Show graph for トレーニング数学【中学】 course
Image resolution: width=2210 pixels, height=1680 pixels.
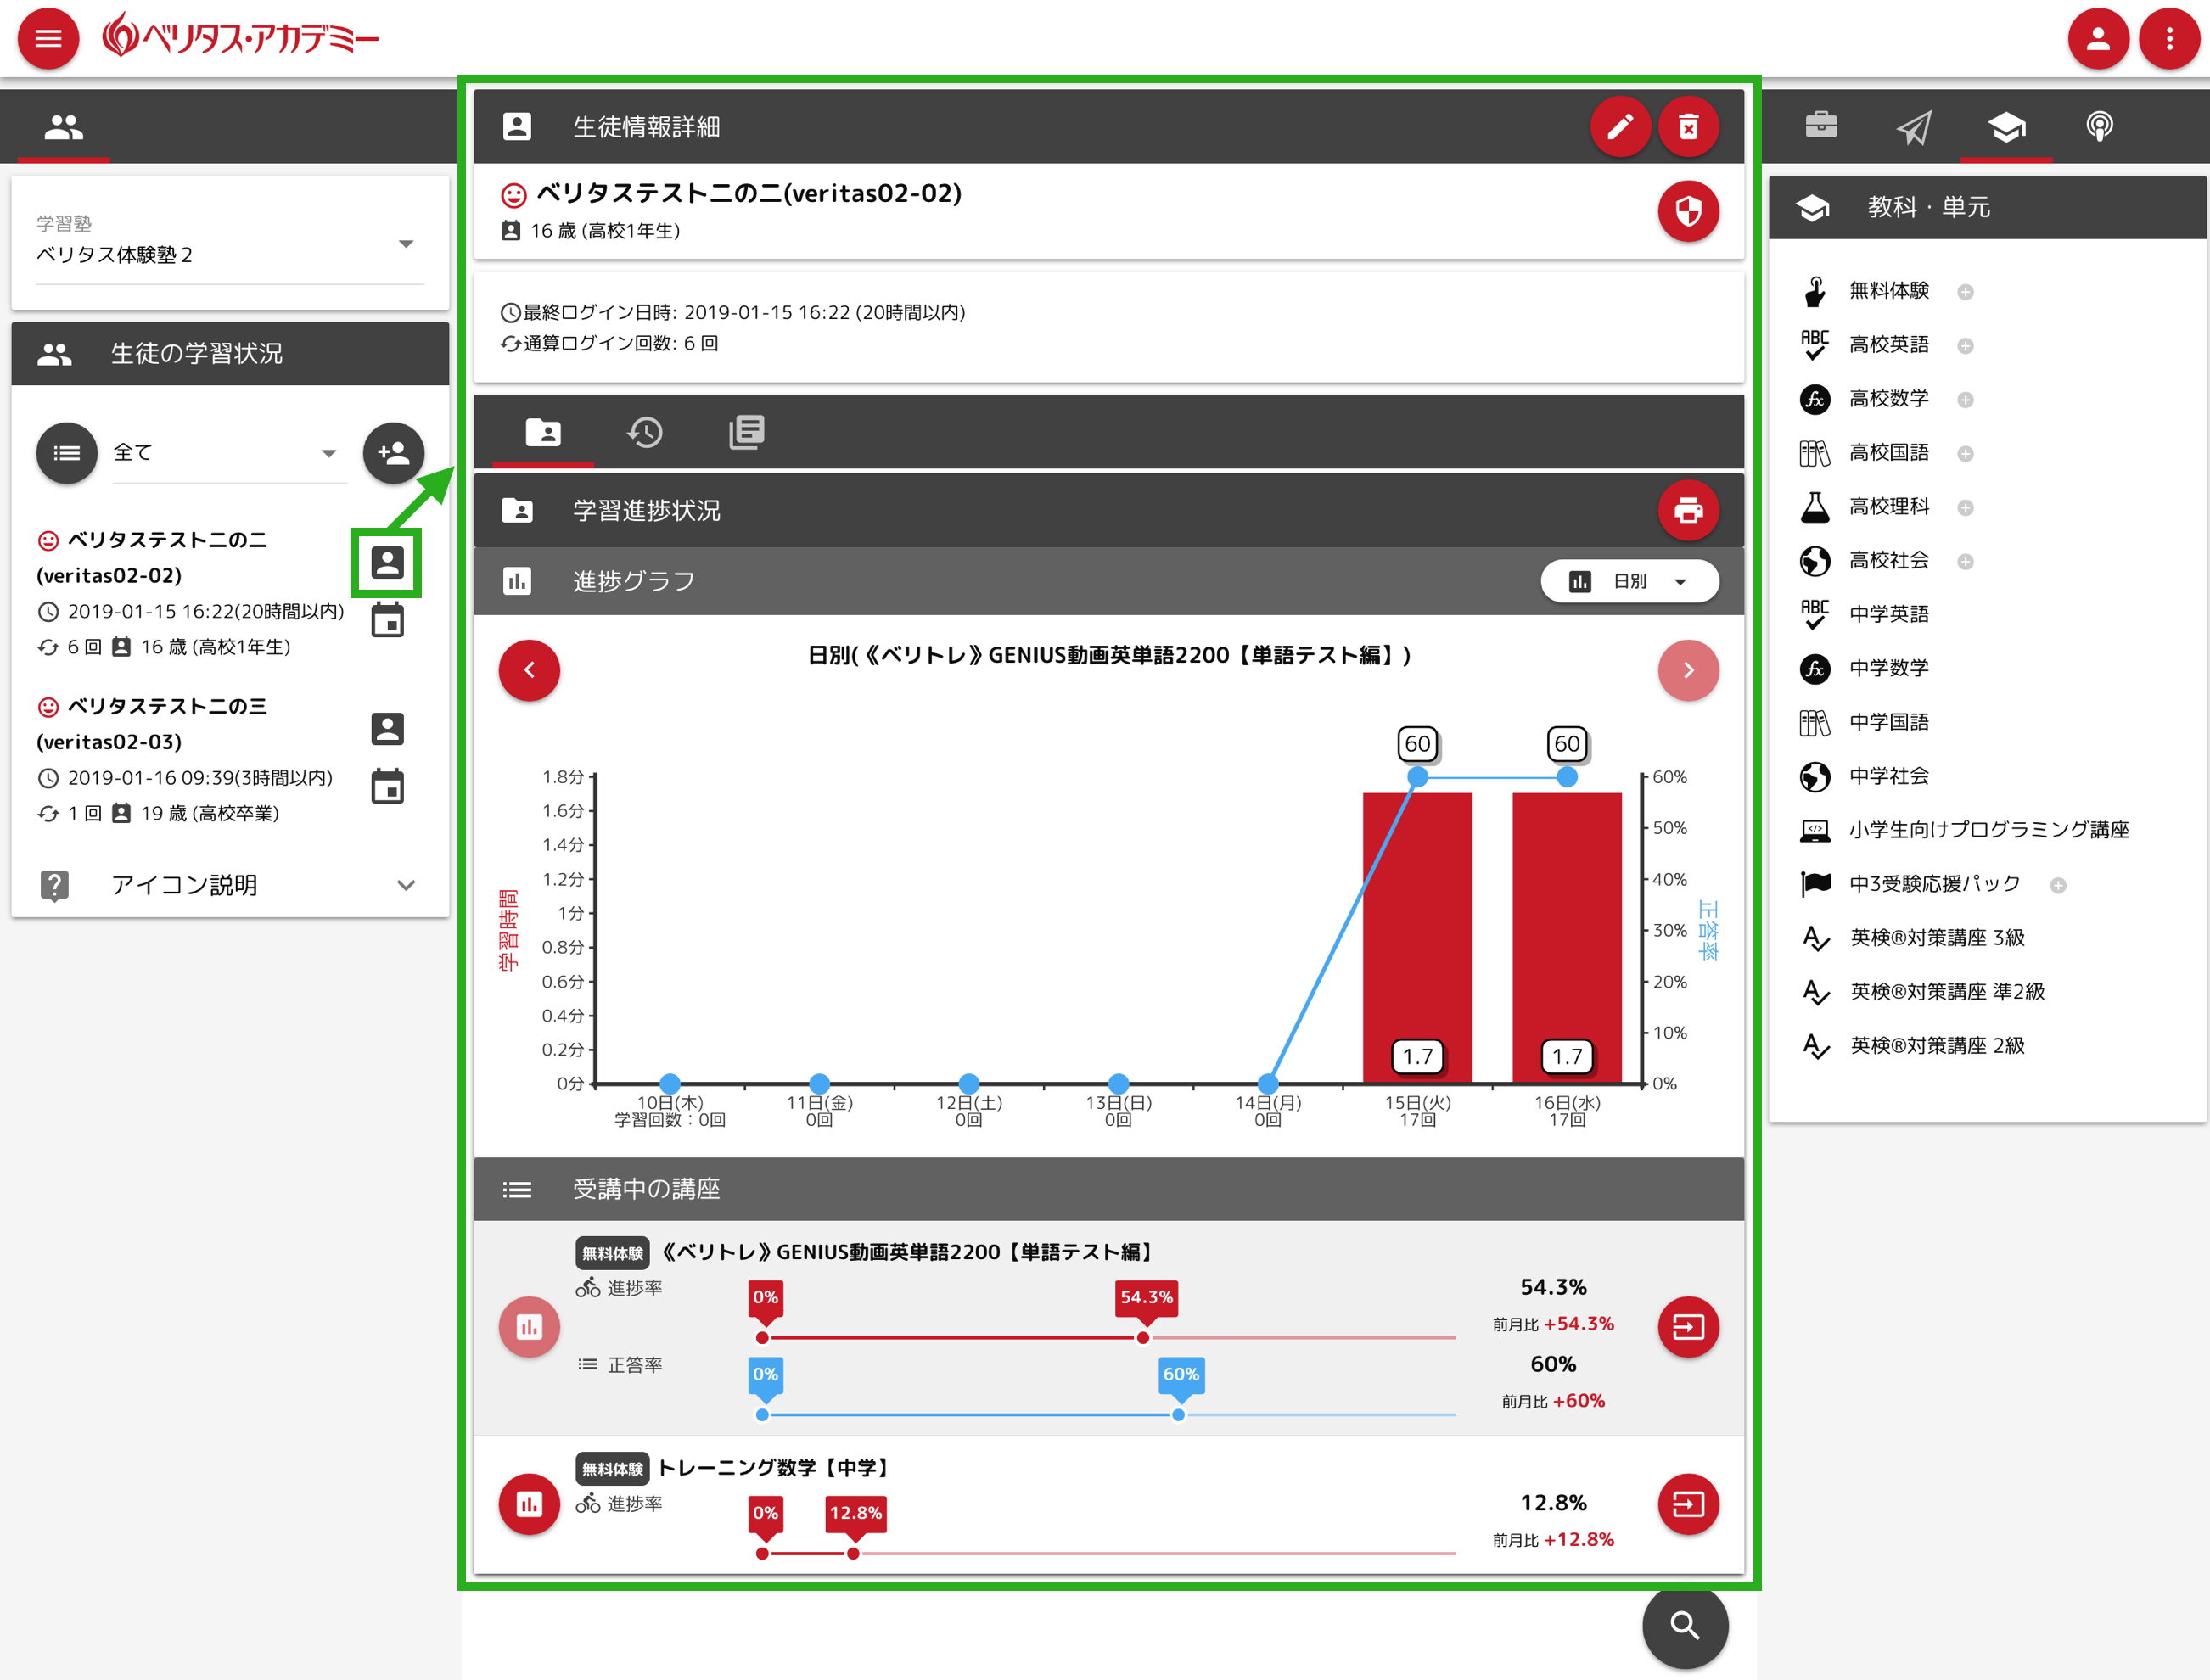(x=529, y=1503)
